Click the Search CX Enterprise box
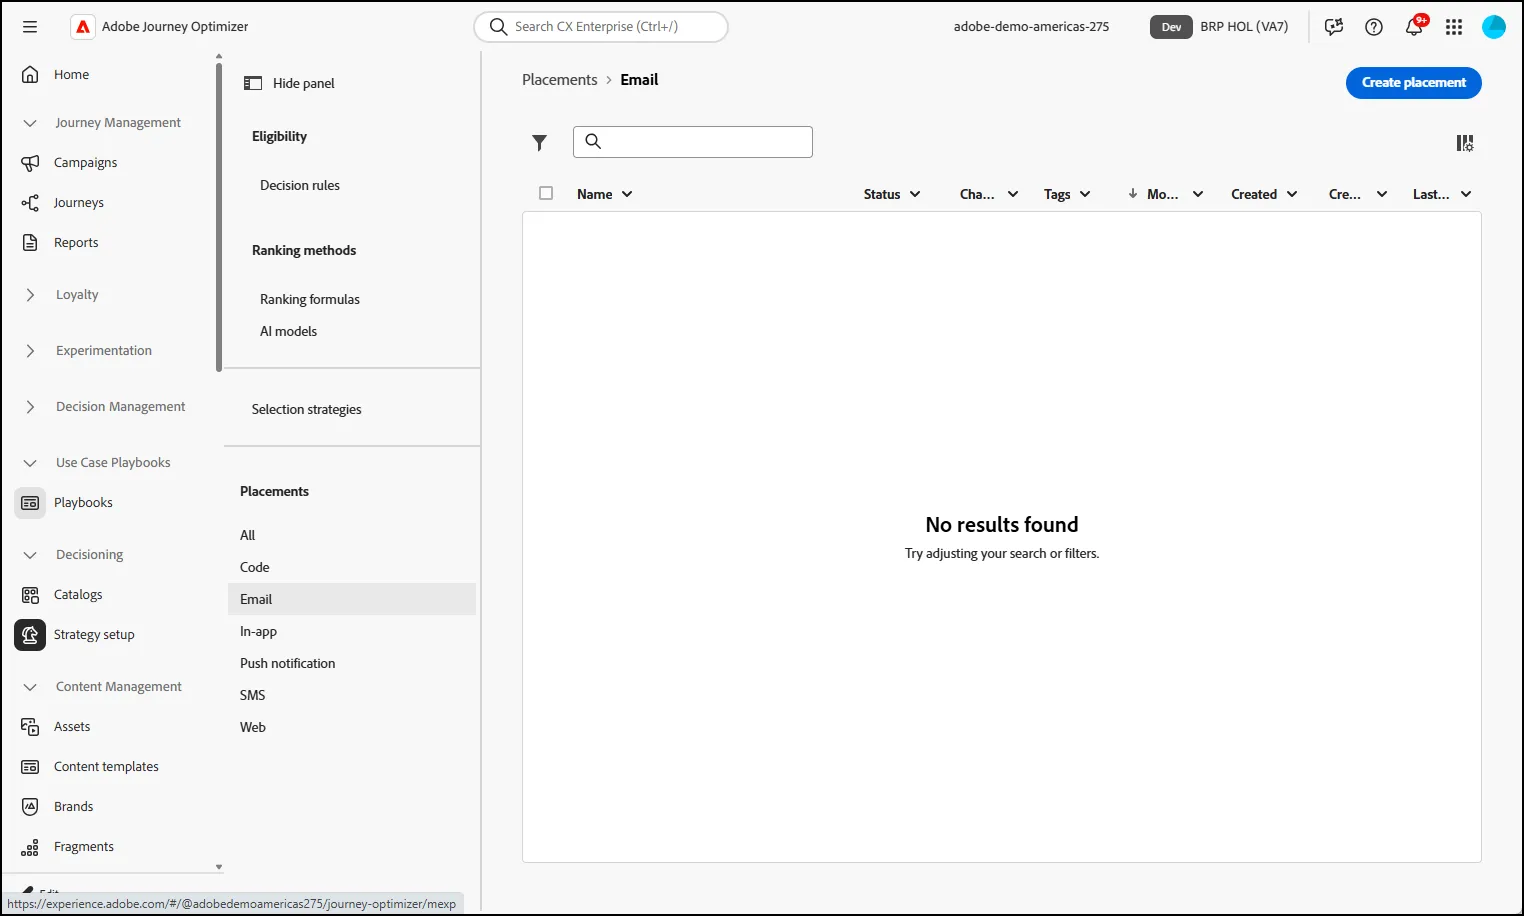1524x916 pixels. click(601, 27)
